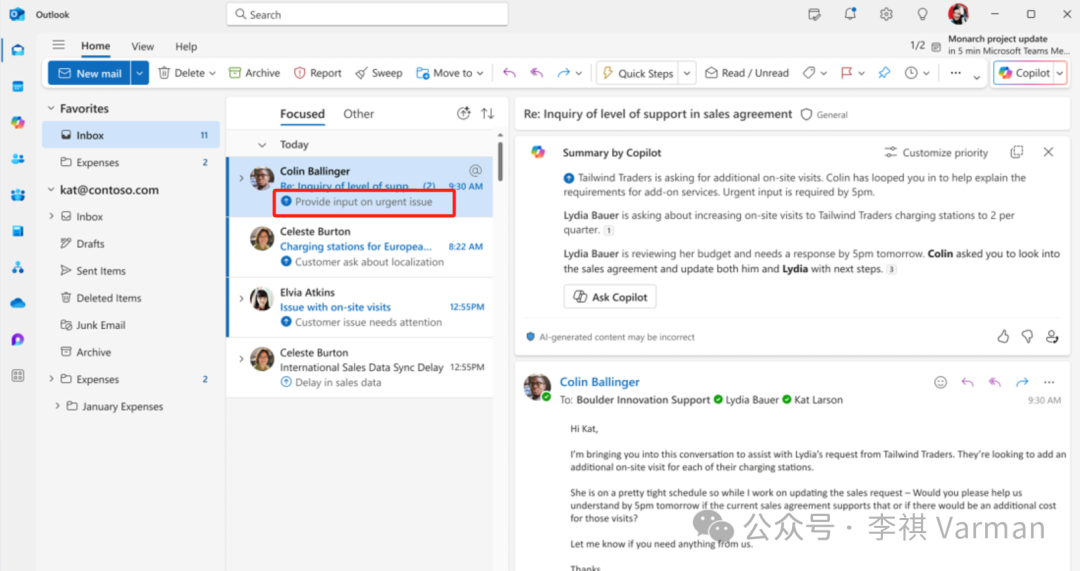This screenshot has width=1080, height=571.
Task: Thumbs up the Copilot summary
Action: [1003, 336]
